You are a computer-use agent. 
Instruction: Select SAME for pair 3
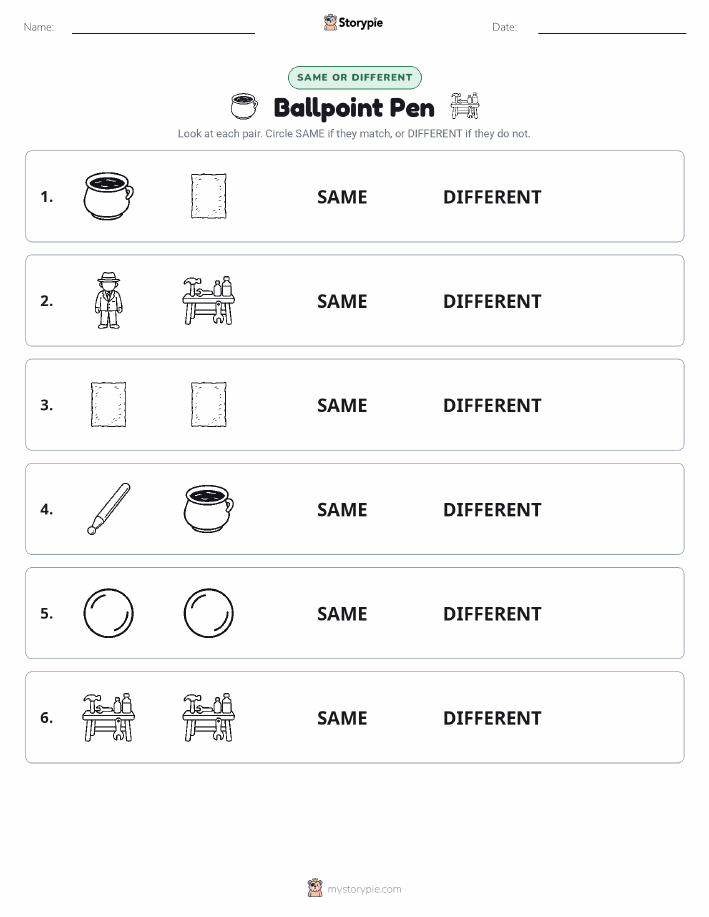(x=342, y=405)
